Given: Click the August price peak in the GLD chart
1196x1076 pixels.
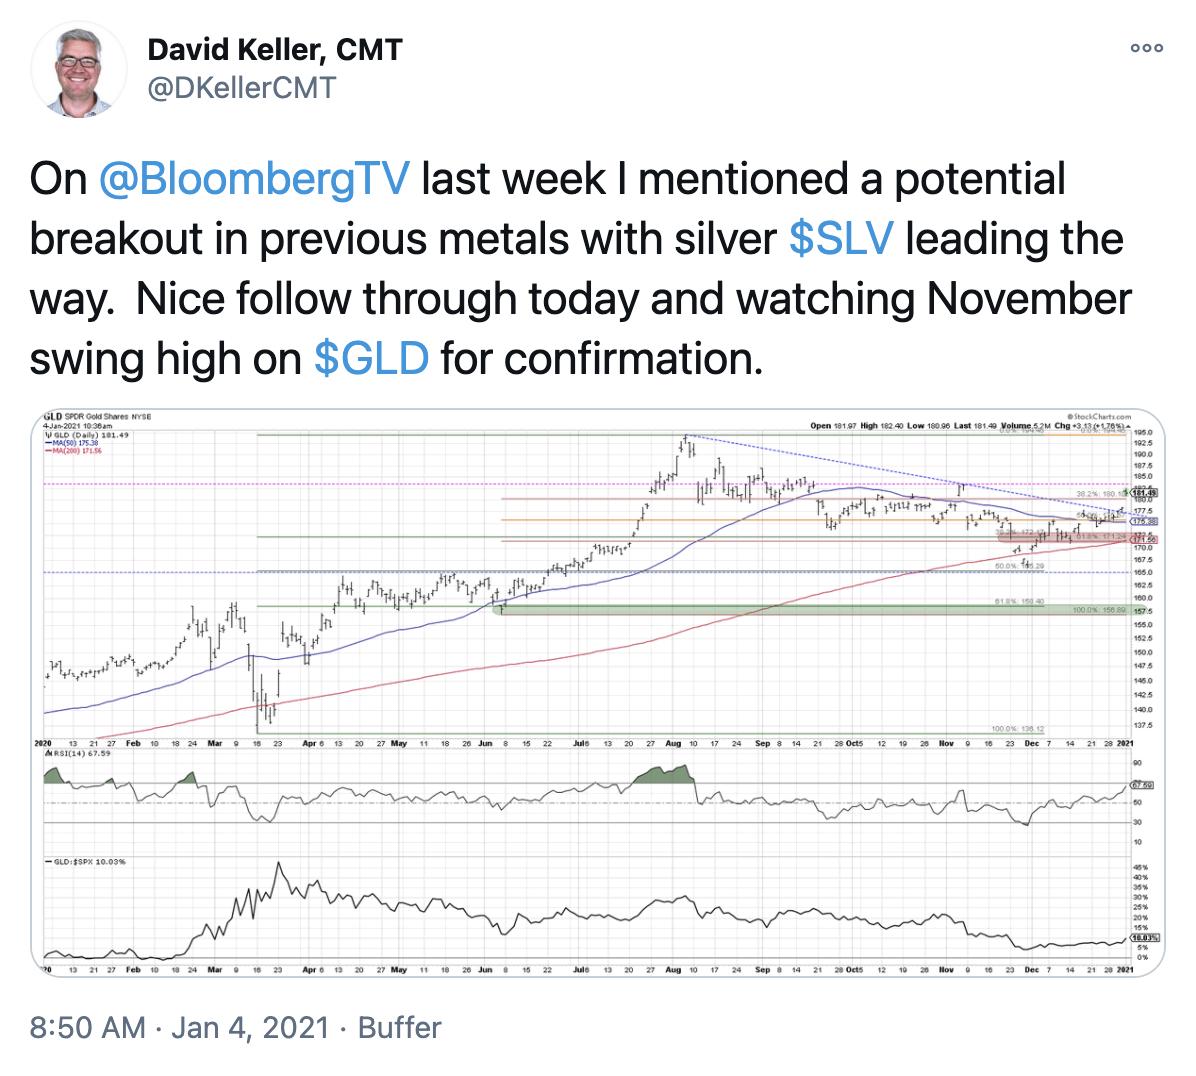Looking at the screenshot, I should click(685, 437).
